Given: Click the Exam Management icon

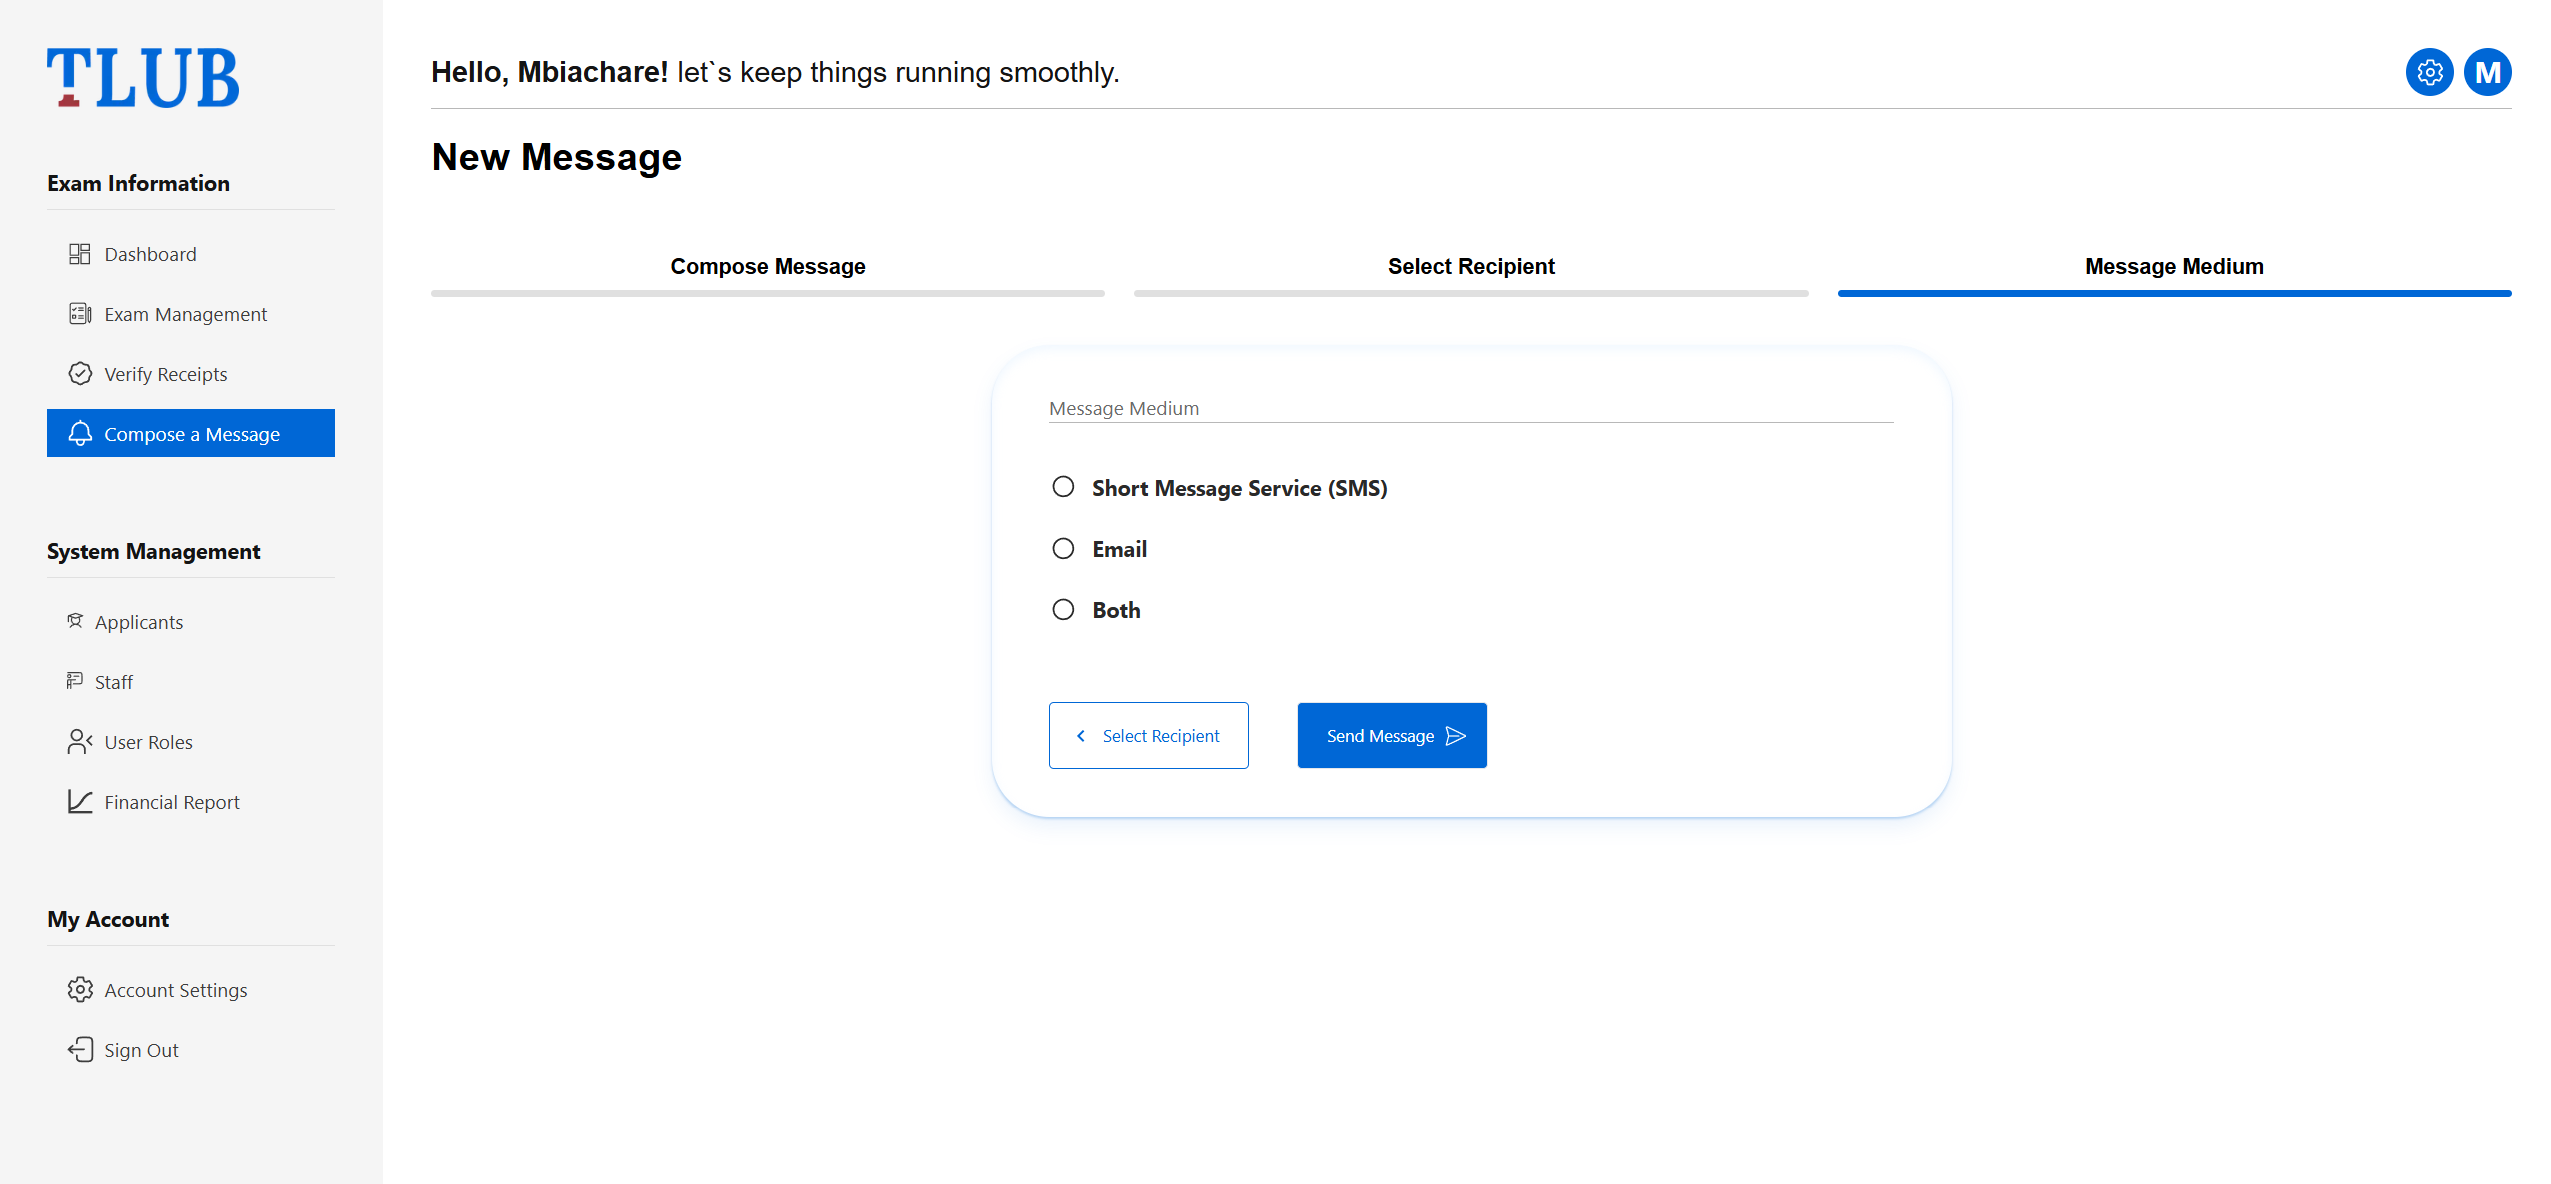Looking at the screenshot, I should point(80,314).
